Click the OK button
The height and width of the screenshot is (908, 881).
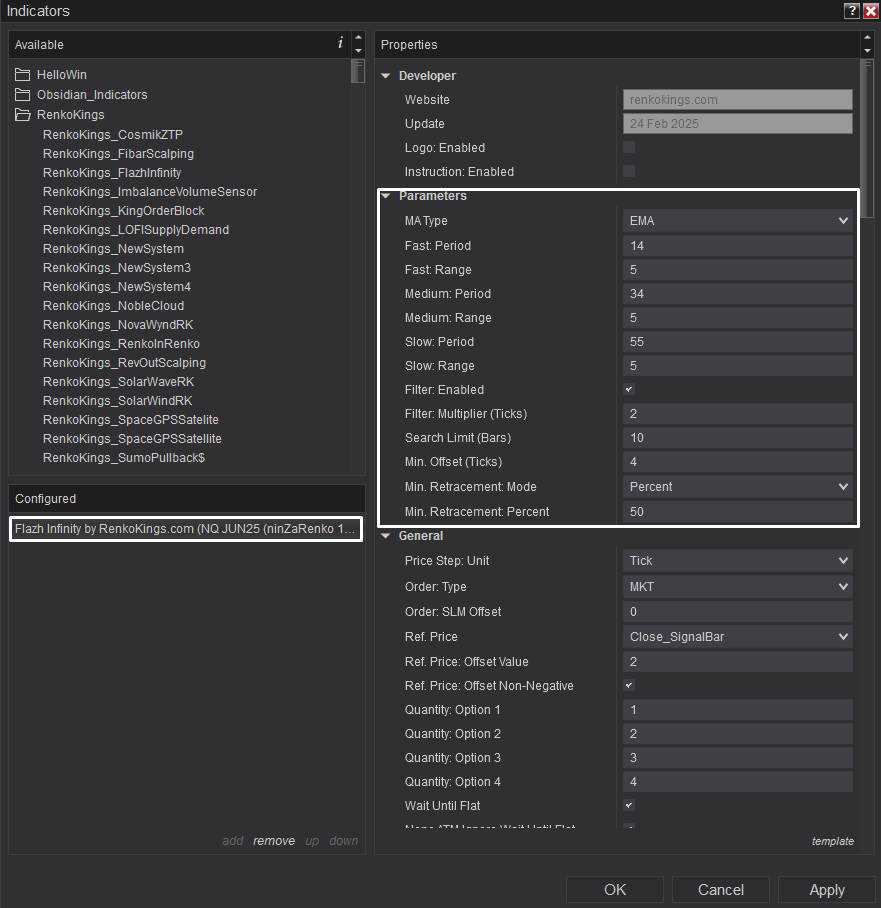(615, 889)
